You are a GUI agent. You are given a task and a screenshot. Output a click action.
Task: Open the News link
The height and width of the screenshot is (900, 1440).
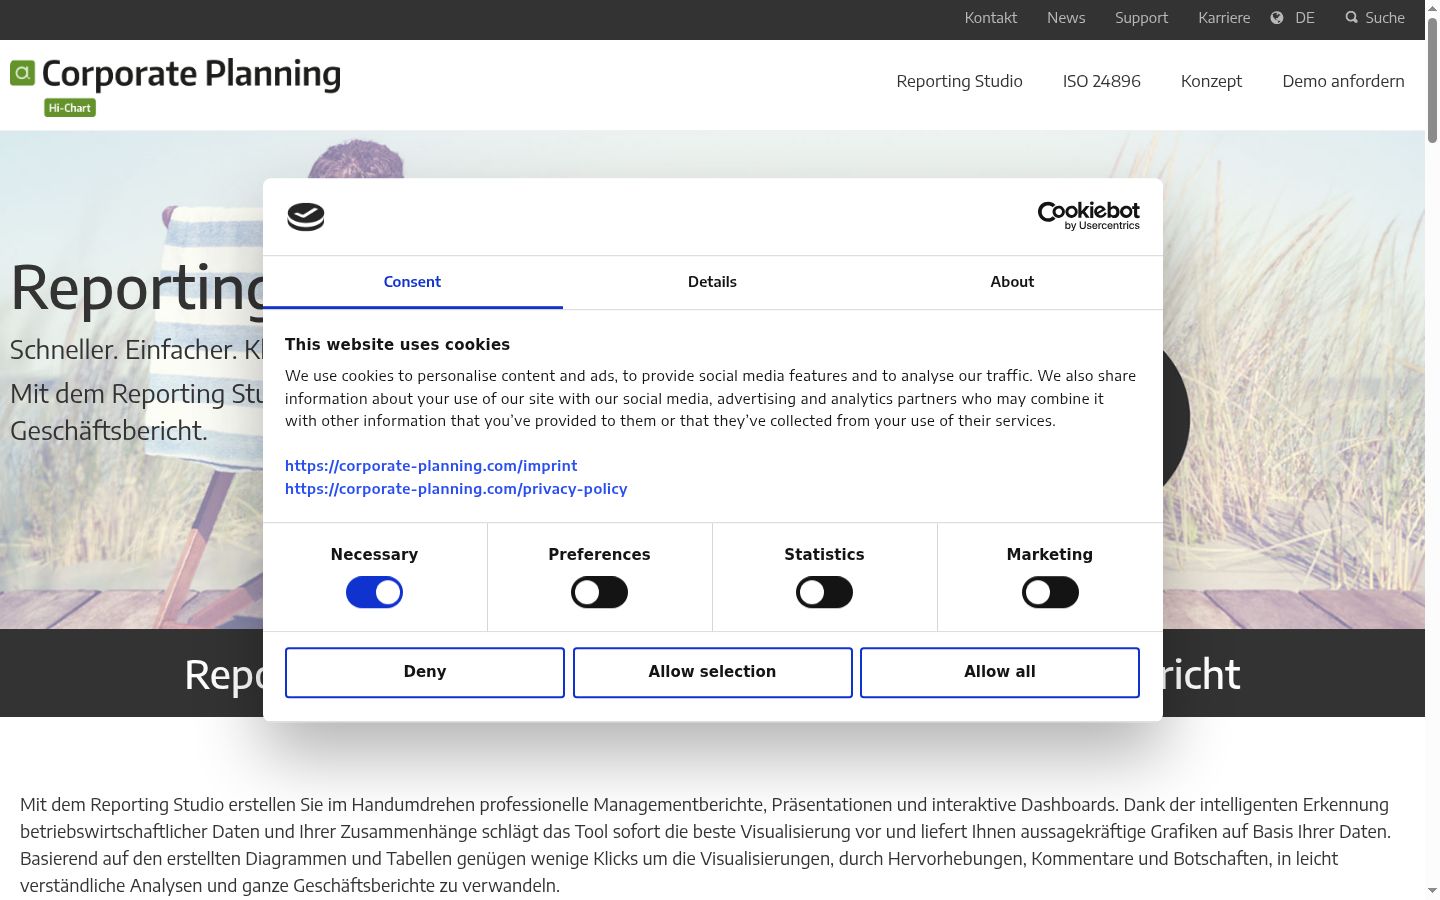pos(1066,18)
